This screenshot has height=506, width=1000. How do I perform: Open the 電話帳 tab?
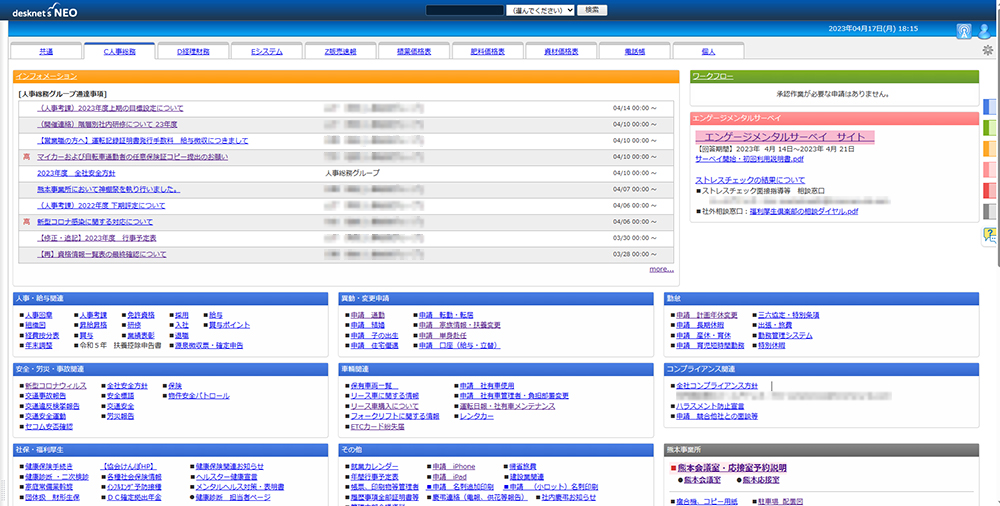click(x=634, y=51)
